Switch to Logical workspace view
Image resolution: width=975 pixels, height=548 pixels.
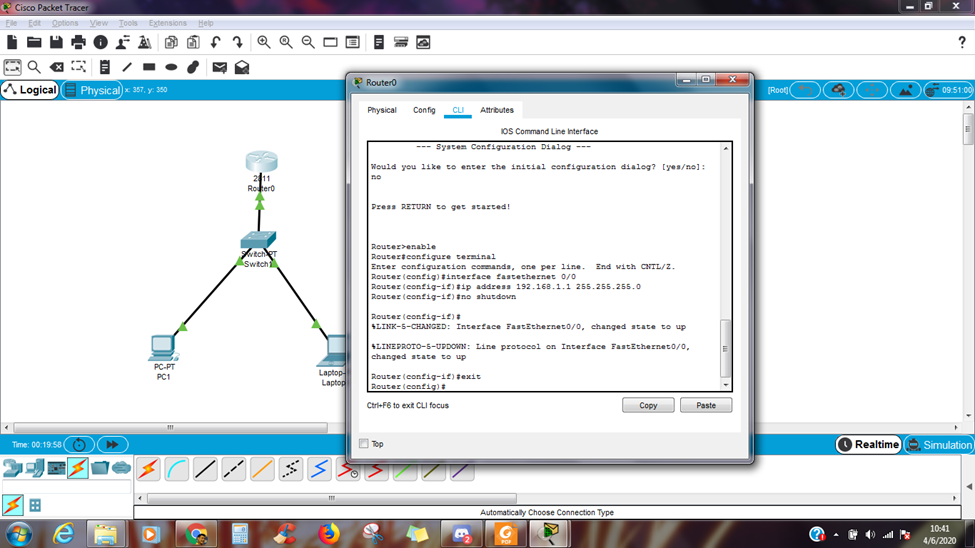(x=30, y=90)
